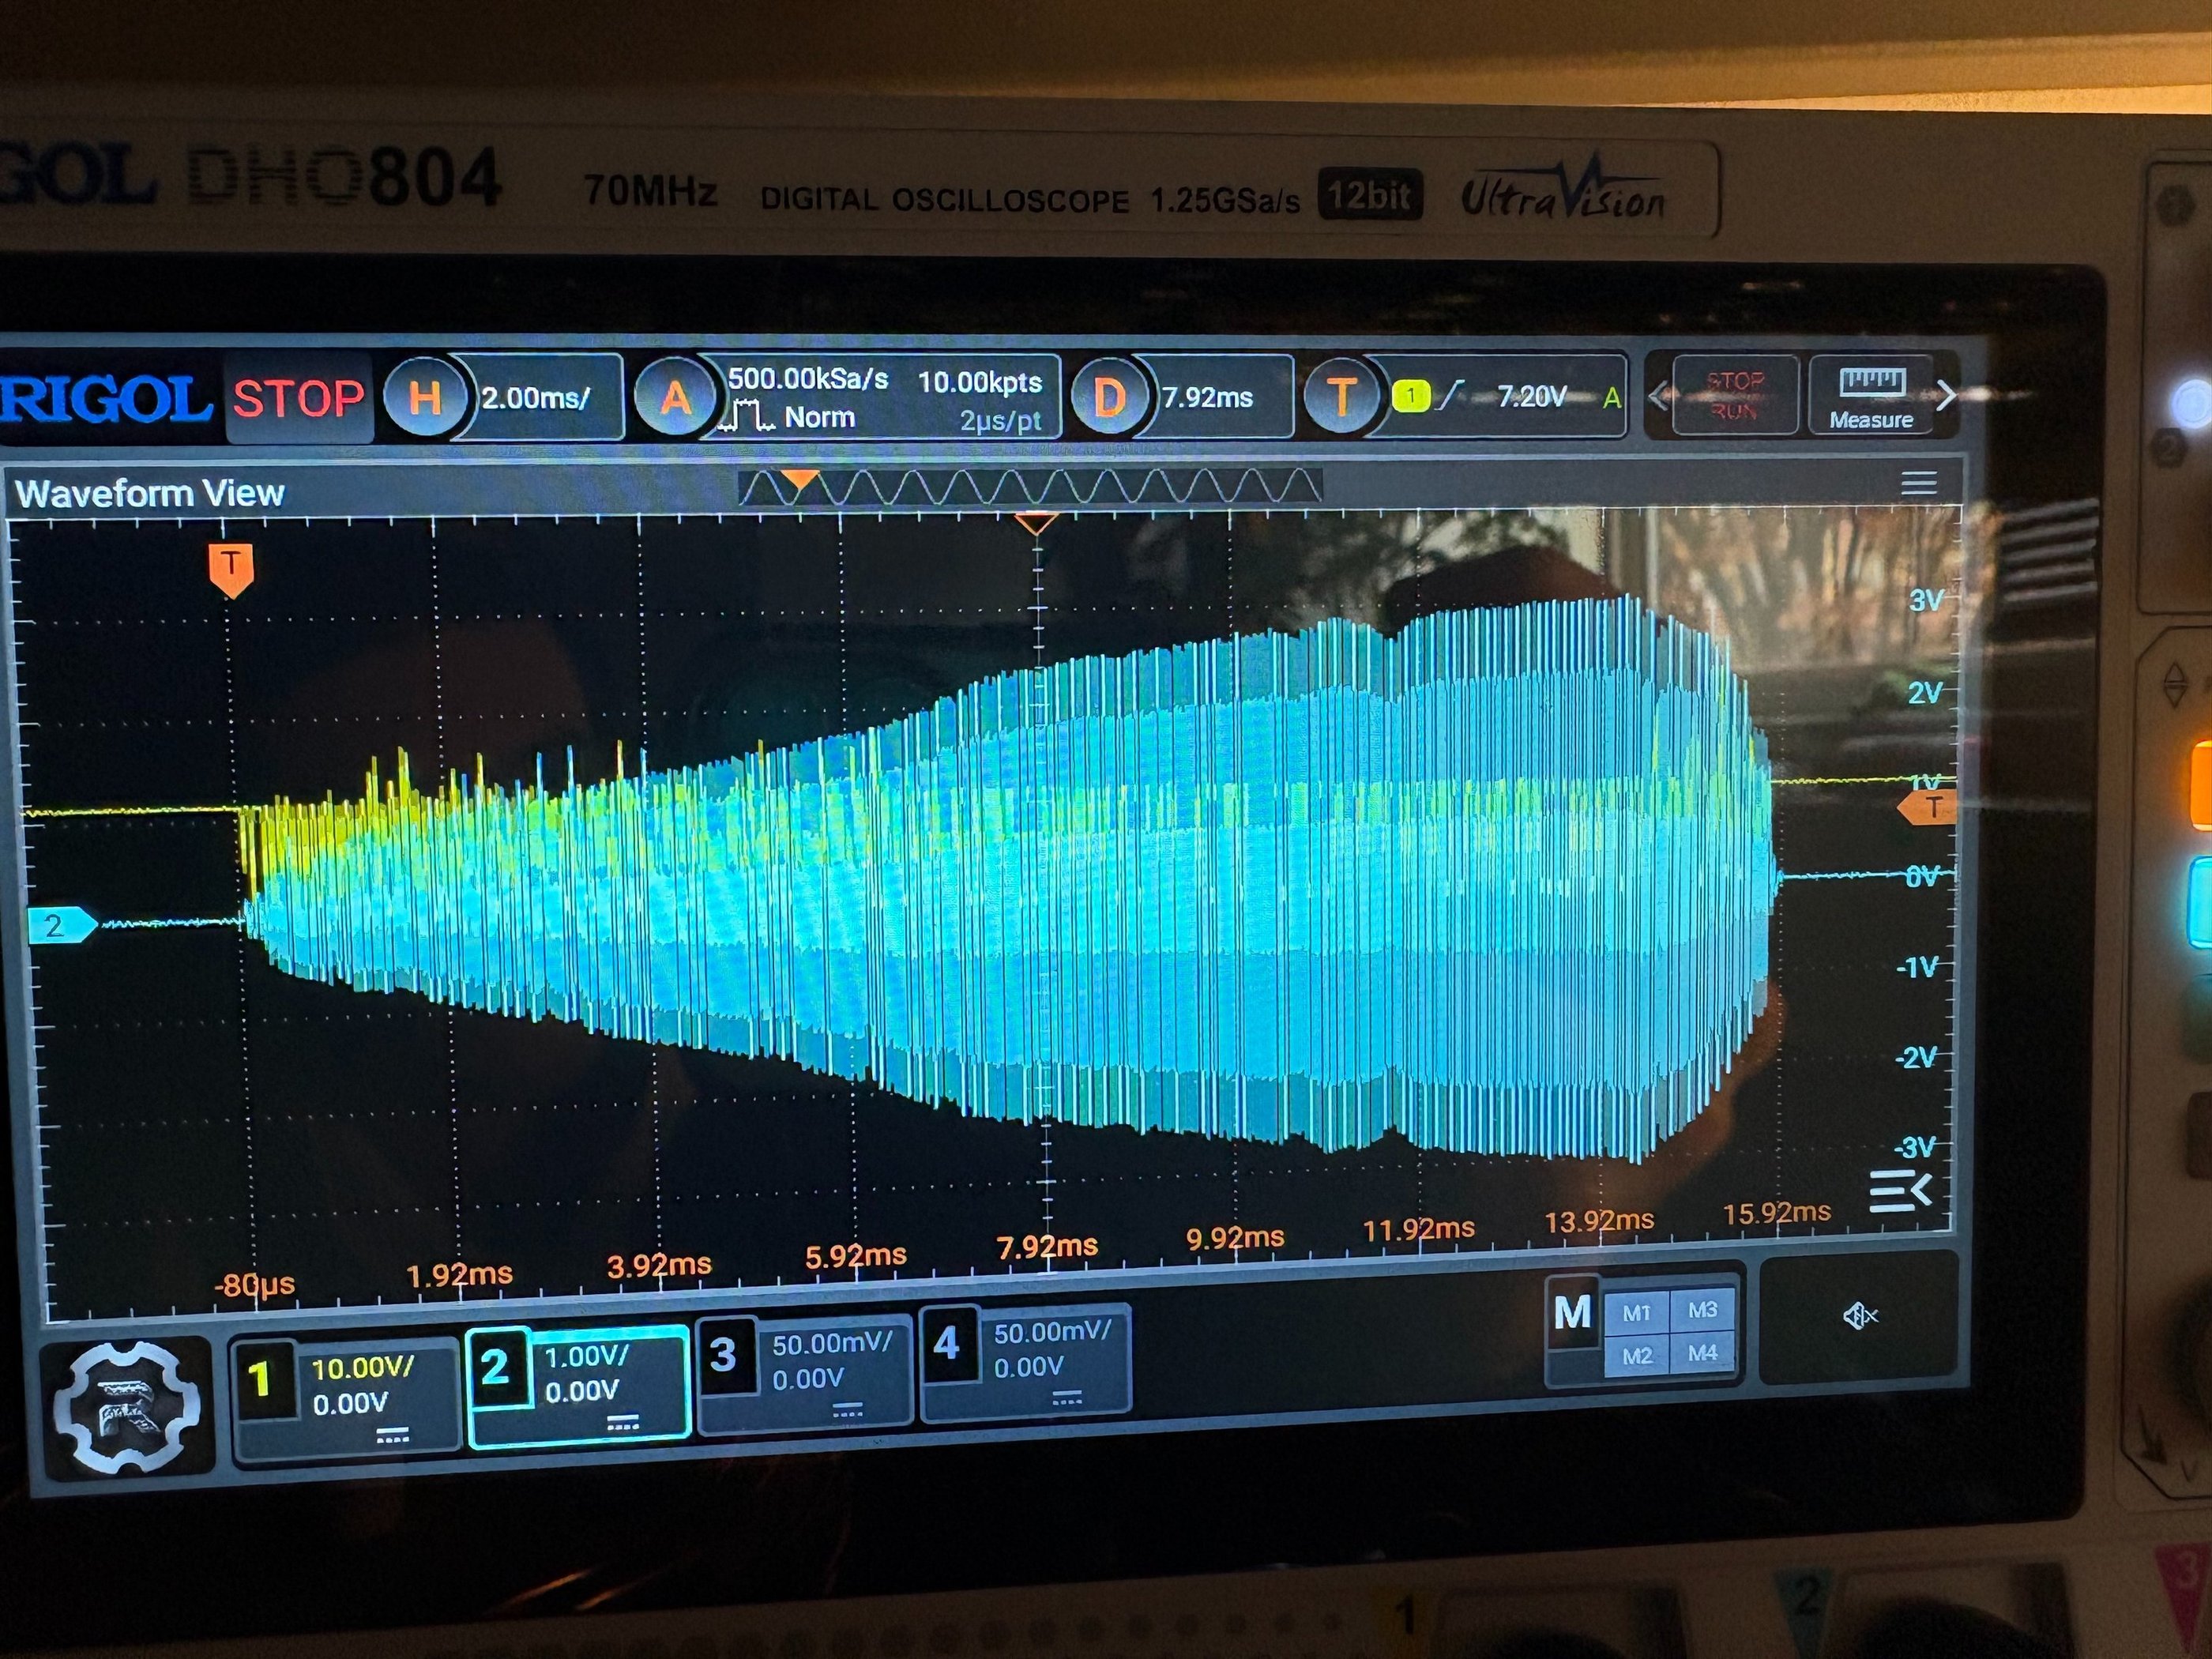
Task: Open the Rigol settings gear menu
Action: [x=128, y=1408]
